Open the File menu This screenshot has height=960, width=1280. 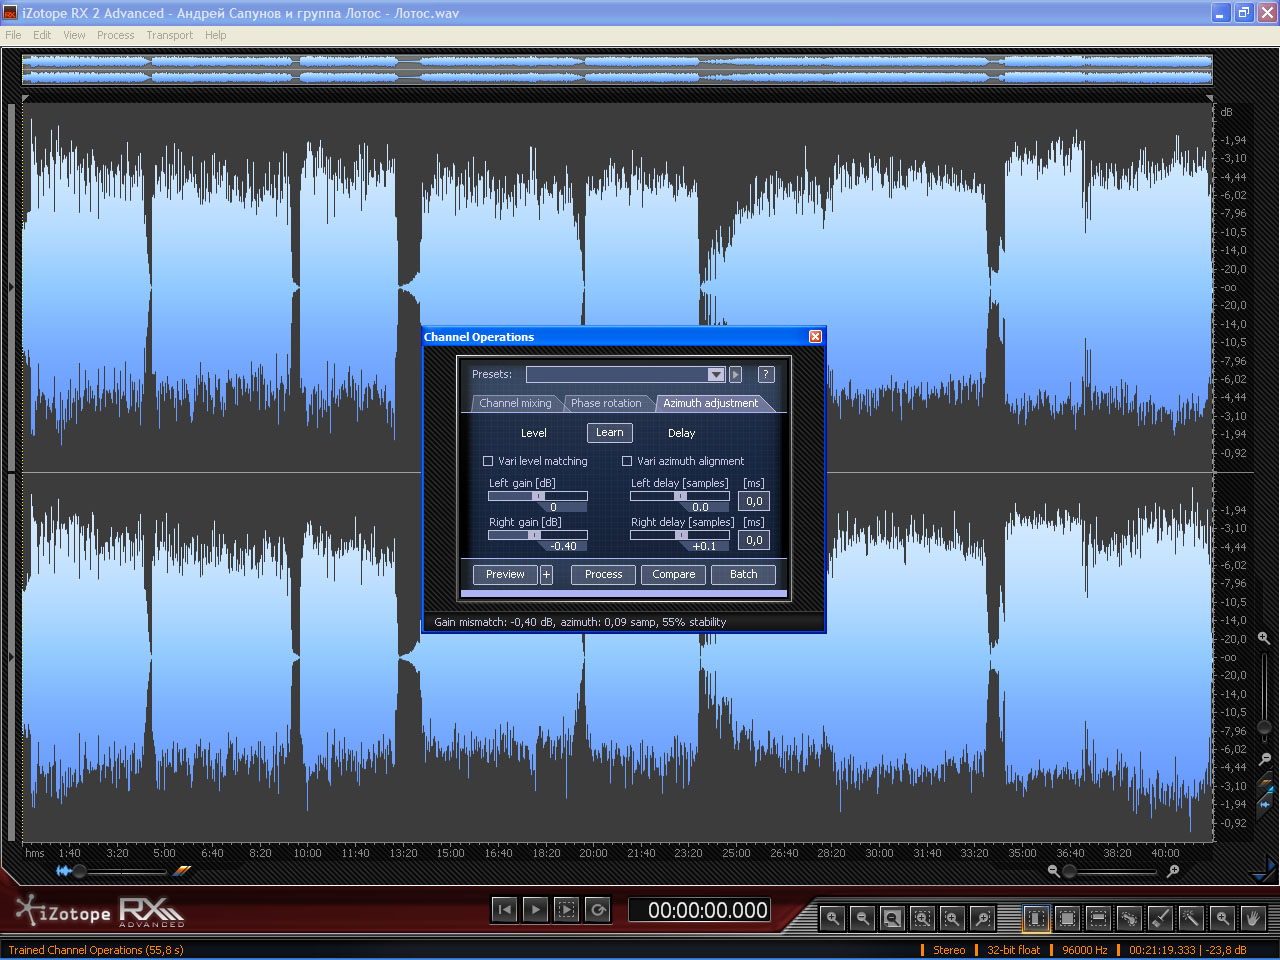[x=13, y=35]
